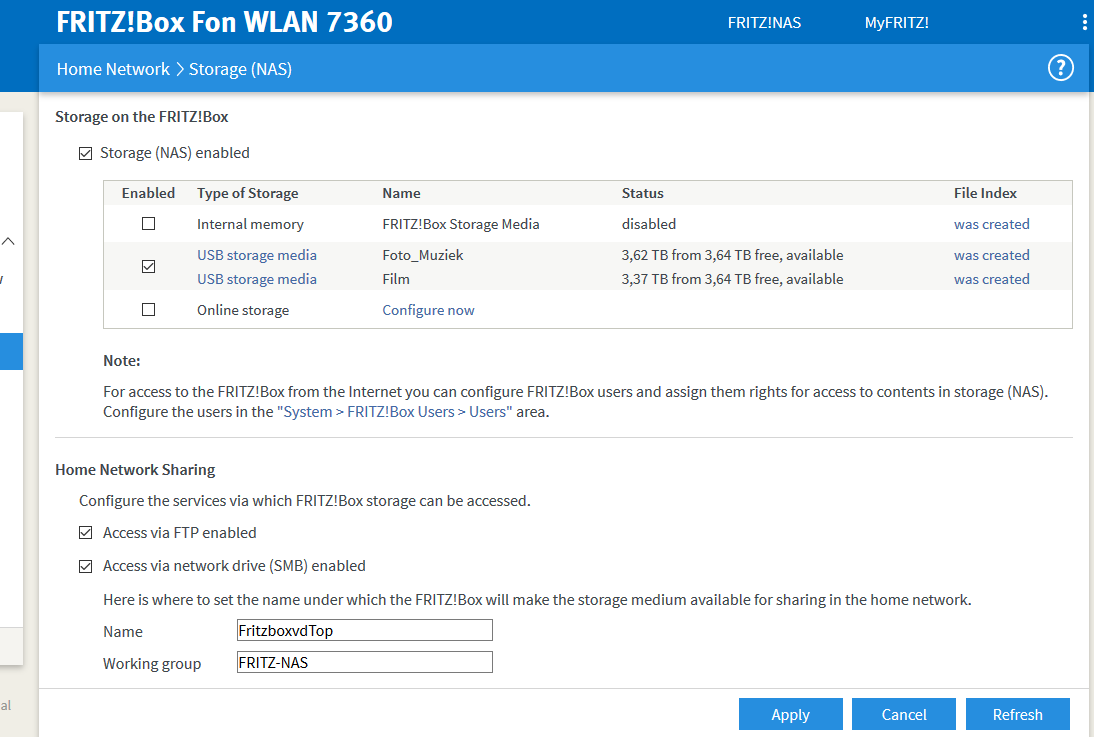Enable the Online storage checkbox
The width and height of the screenshot is (1094, 737).
(148, 310)
